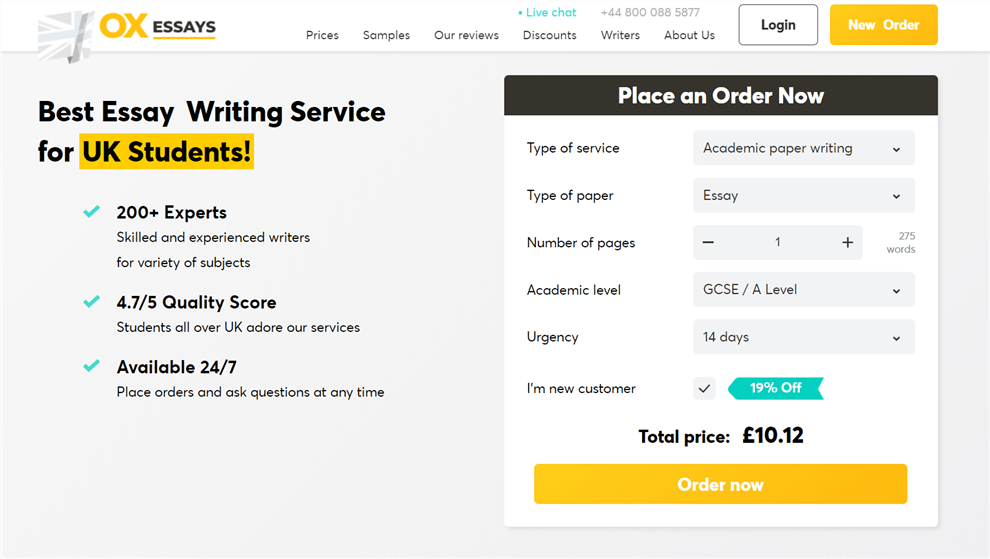990x559 pixels.
Task: Click the checkmark icon beside Available 24/7
Action: coord(92,366)
